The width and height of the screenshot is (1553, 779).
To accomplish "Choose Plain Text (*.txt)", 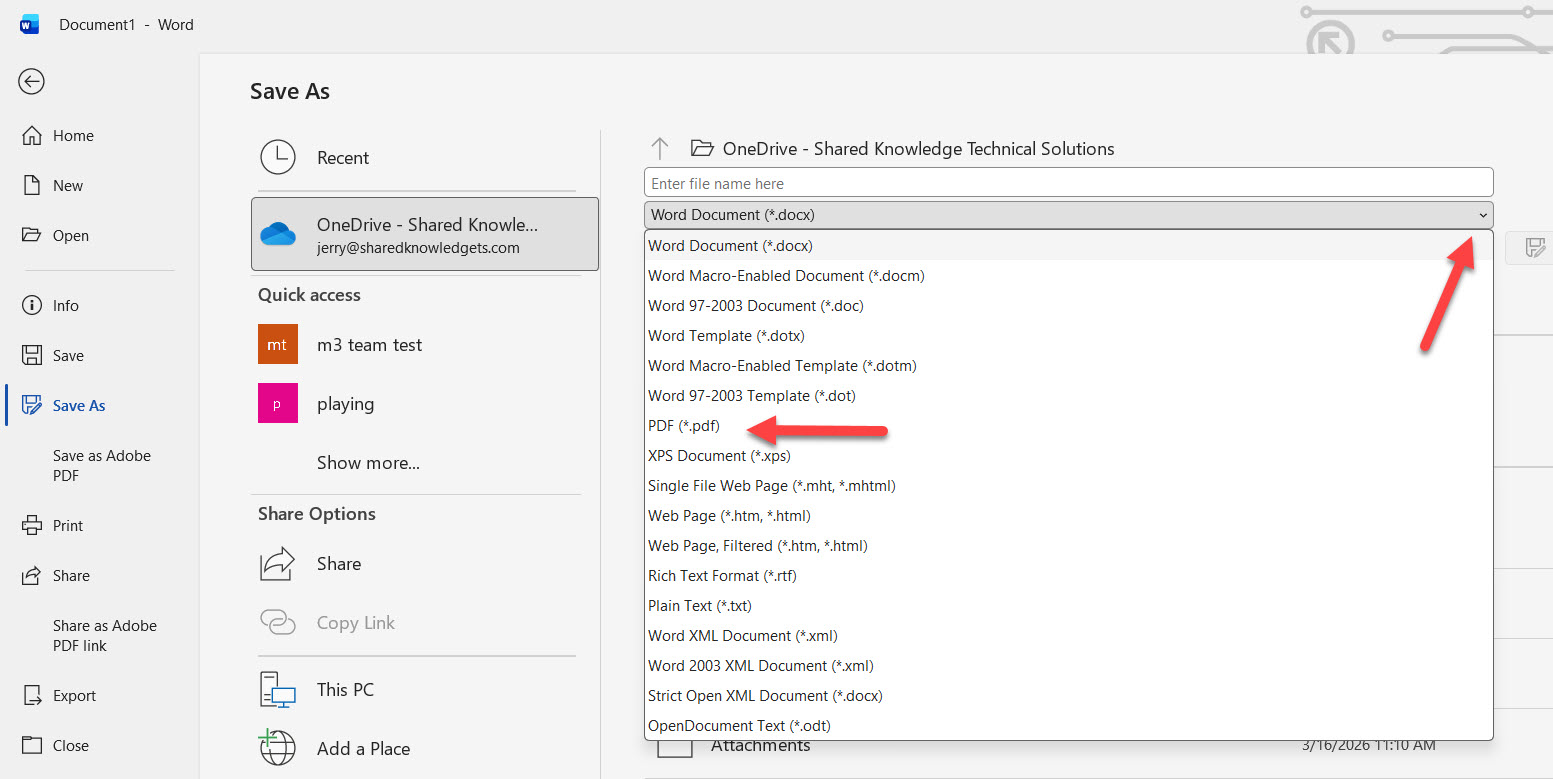I will 1068,606.
